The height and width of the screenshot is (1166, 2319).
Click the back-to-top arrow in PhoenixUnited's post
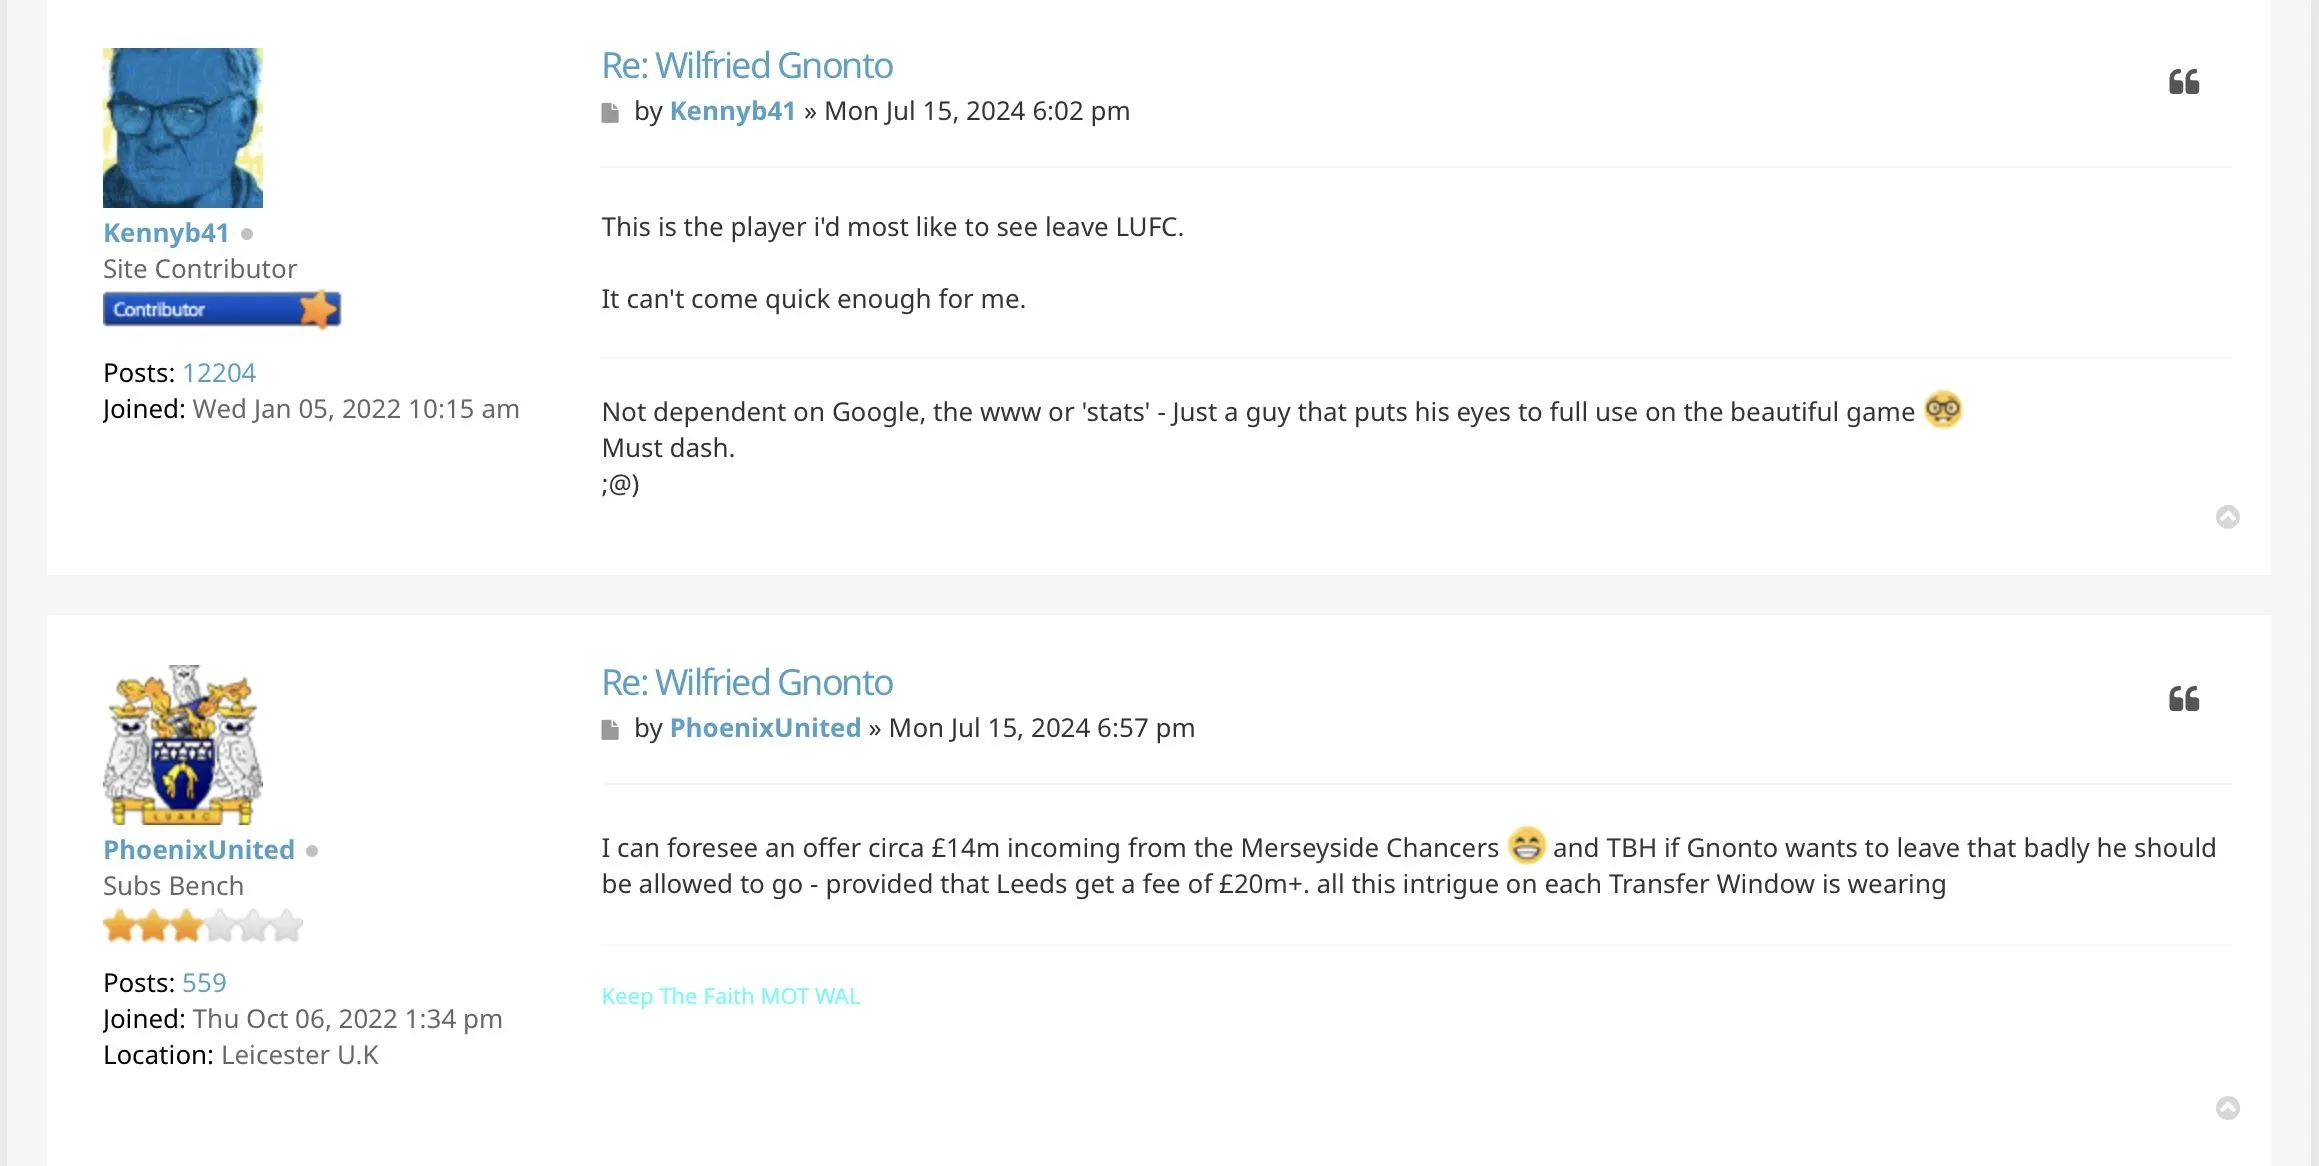[2227, 1108]
